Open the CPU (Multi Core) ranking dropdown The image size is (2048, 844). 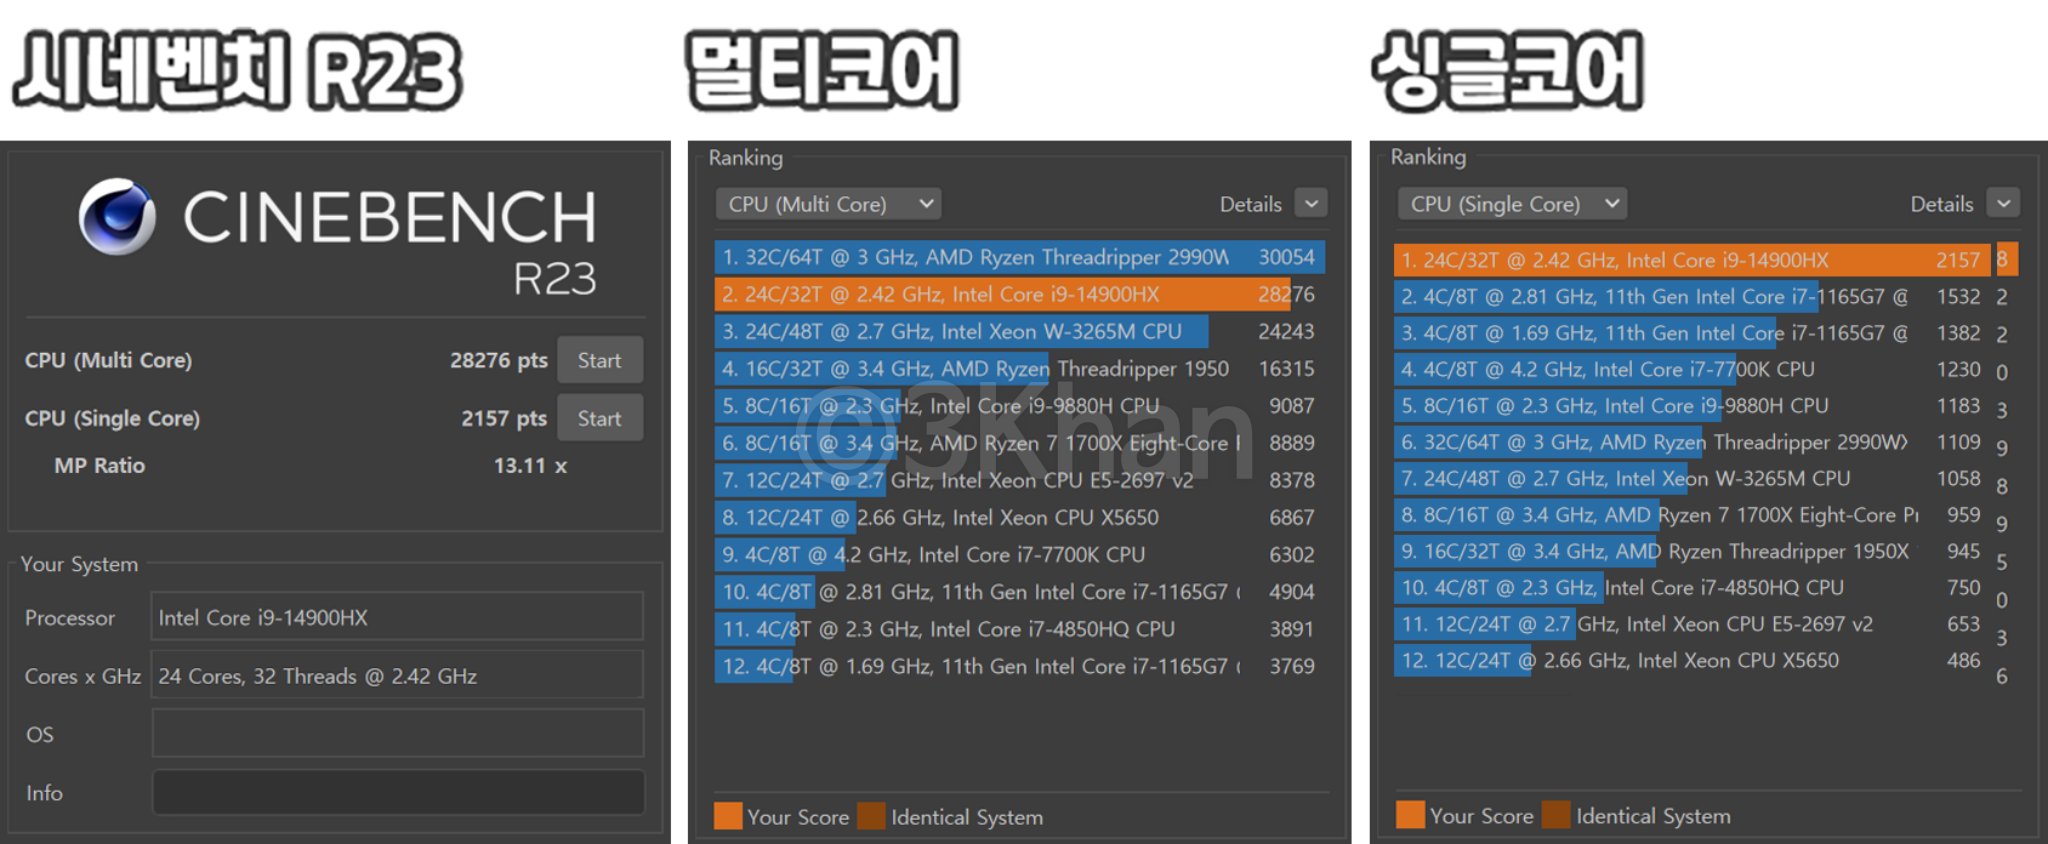pyautogui.click(x=828, y=204)
